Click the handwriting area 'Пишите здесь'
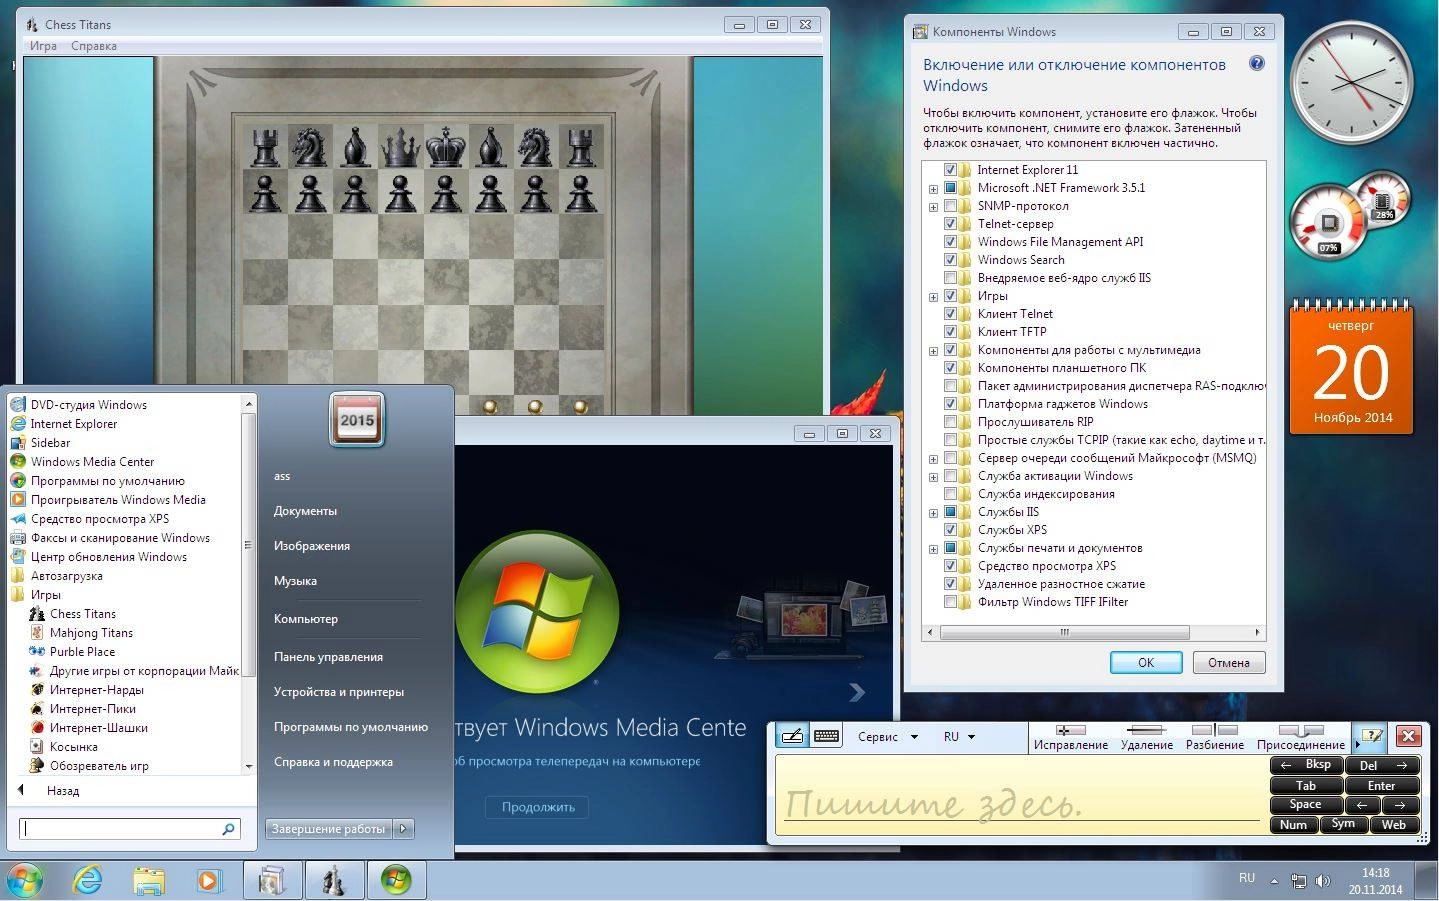1439x901 pixels. click(1021, 796)
